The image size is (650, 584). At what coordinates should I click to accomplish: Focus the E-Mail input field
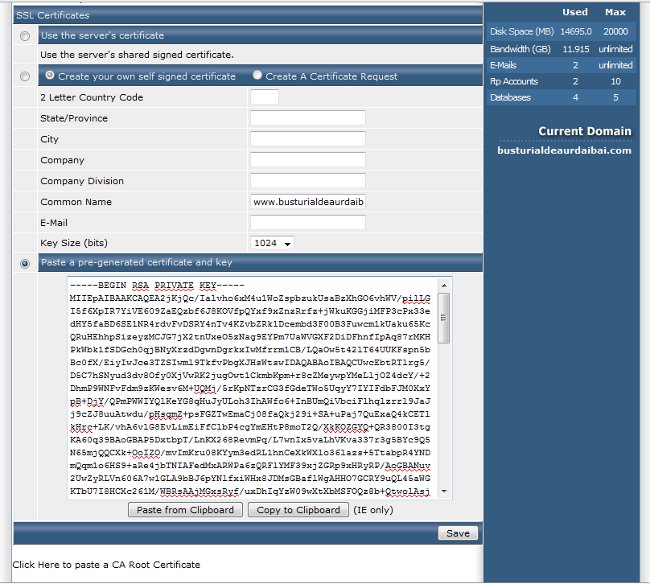pyautogui.click(x=307, y=222)
